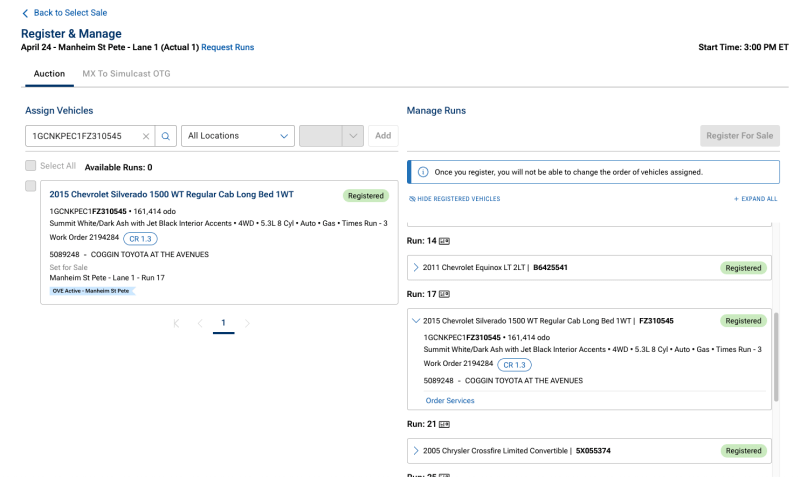
Task: Click the back arrow beside Back to Select Sale
Action: pos(25,13)
